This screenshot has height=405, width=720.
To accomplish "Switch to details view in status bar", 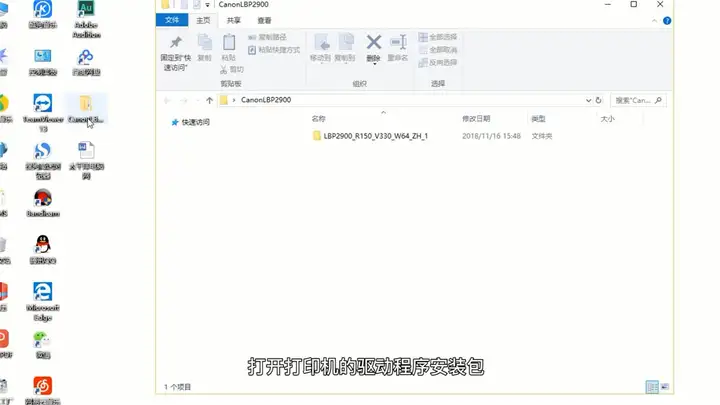I will click(x=652, y=387).
